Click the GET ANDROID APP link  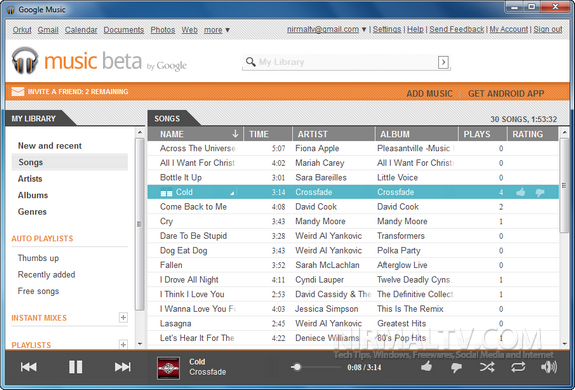(x=506, y=93)
